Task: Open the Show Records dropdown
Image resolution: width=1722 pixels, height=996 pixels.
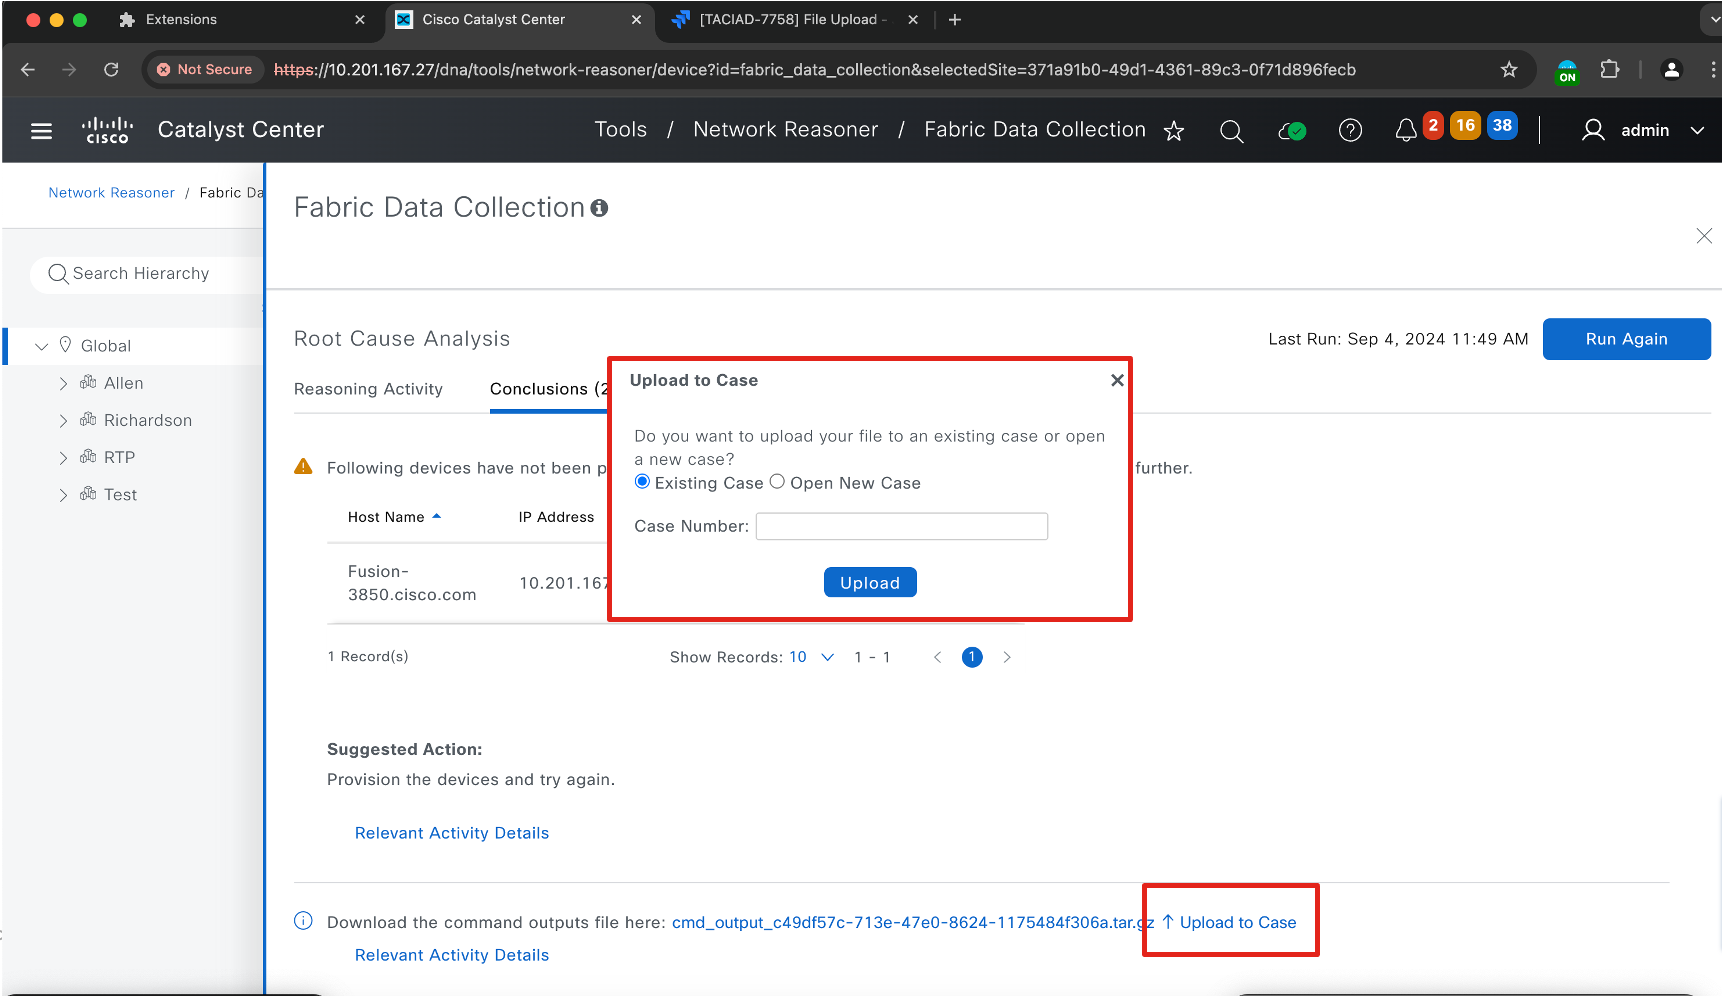Action: point(812,657)
